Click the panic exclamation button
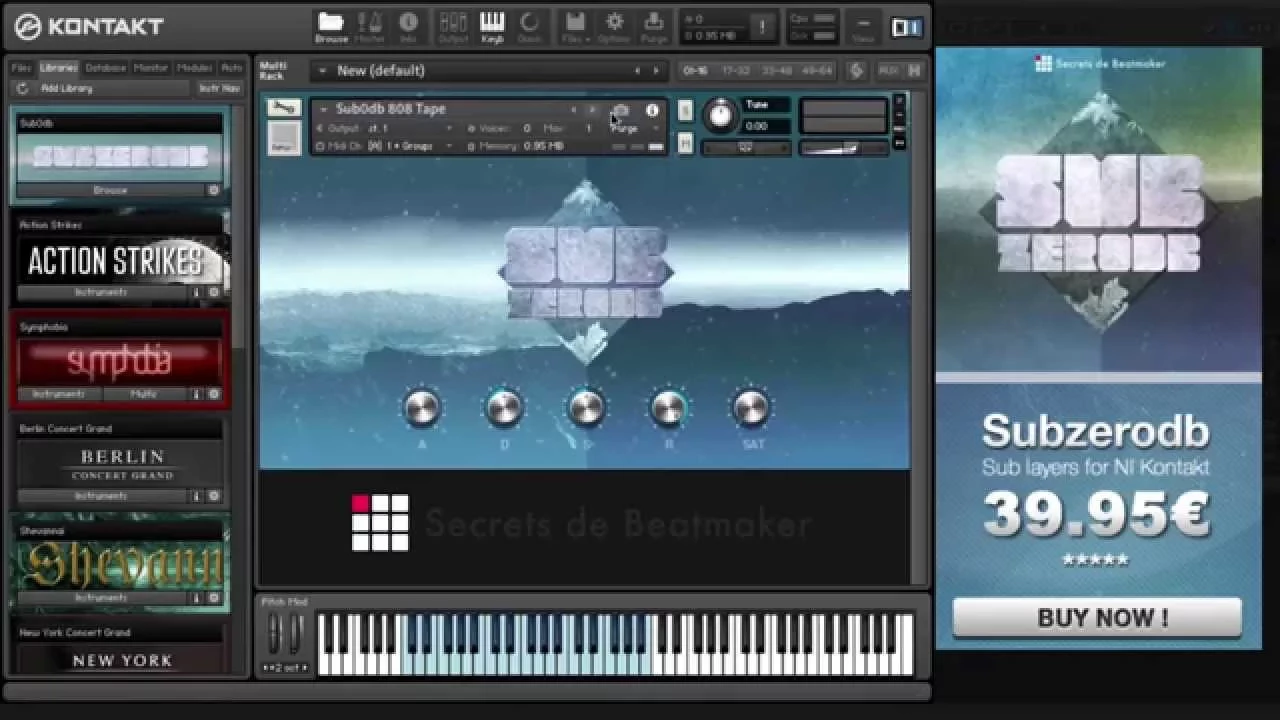The image size is (1280, 720). click(761, 27)
